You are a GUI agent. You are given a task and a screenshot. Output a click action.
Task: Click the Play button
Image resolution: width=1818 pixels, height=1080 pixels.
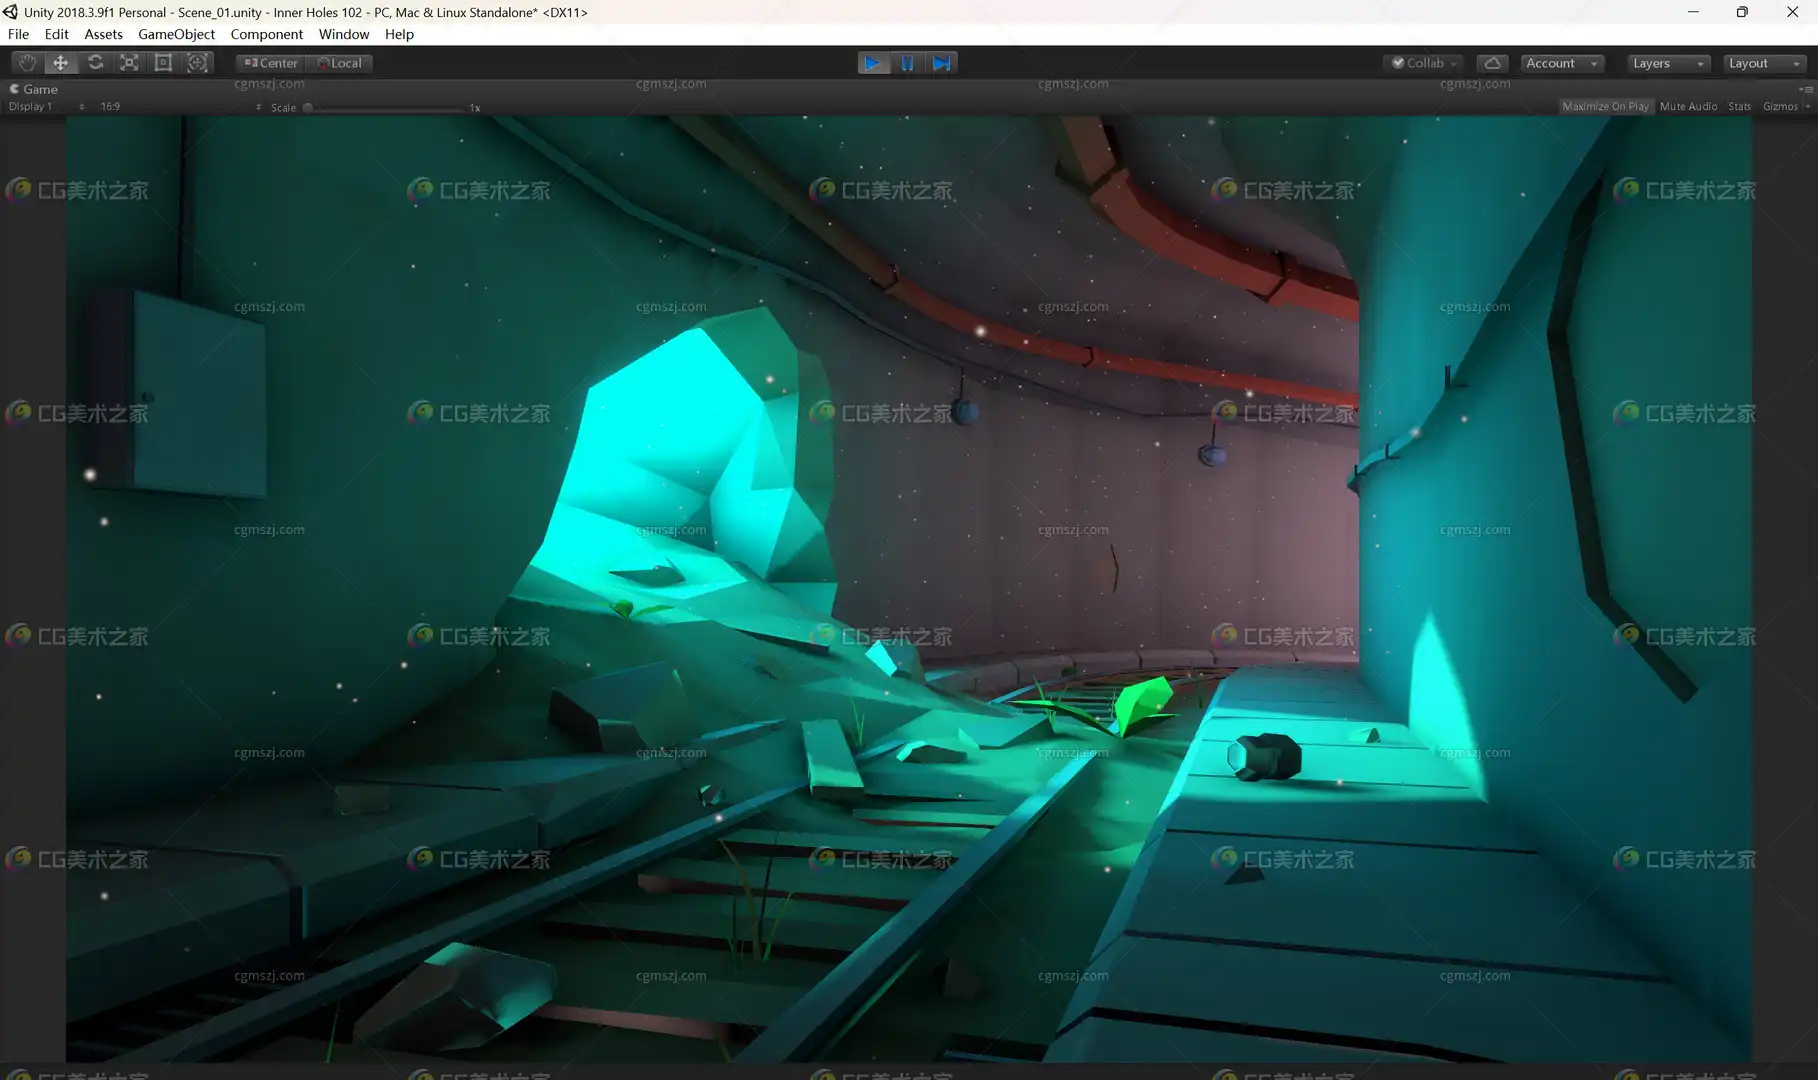coord(873,63)
